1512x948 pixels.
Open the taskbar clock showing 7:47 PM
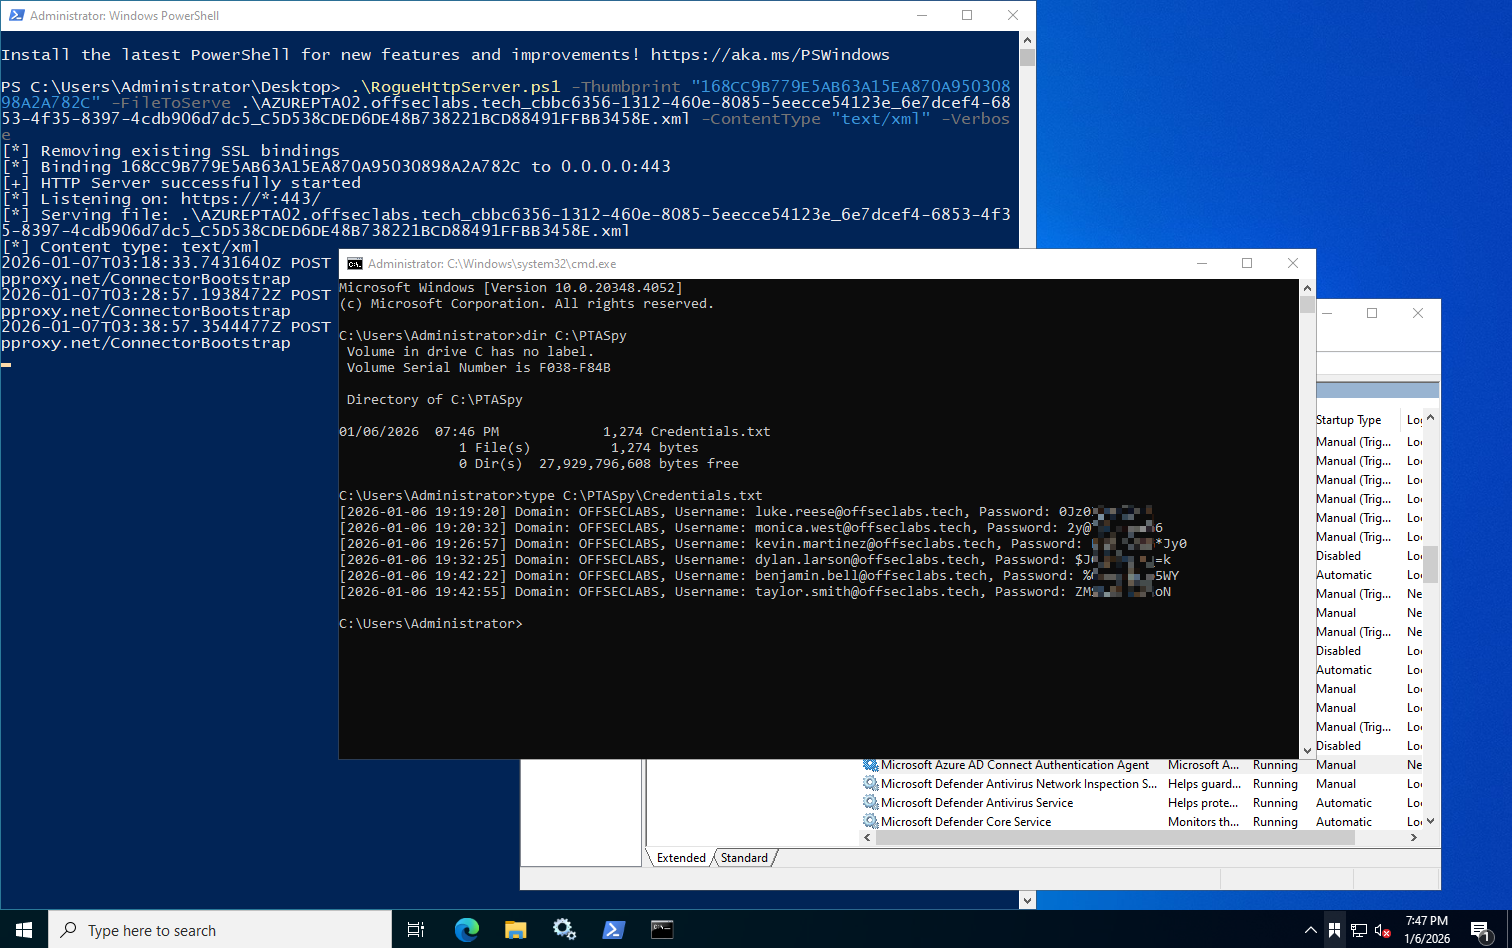click(1427, 930)
